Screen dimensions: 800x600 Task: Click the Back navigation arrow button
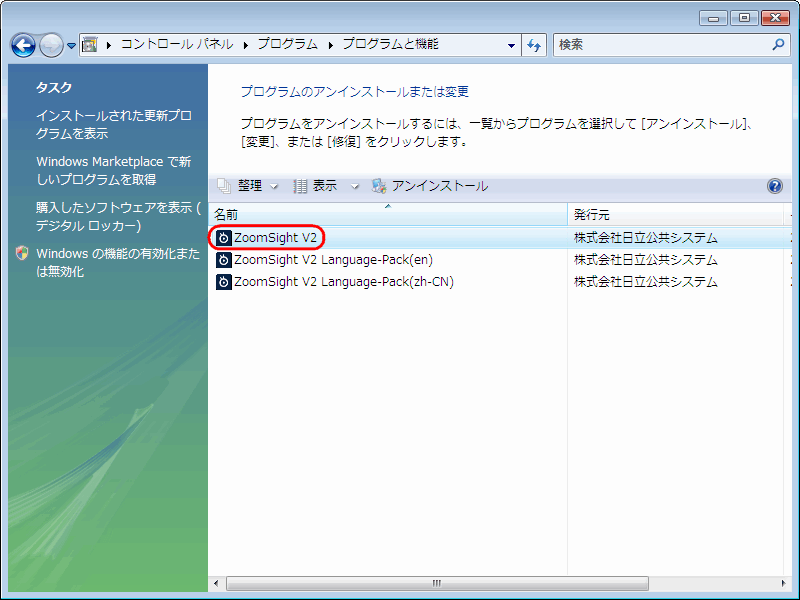tap(23, 45)
